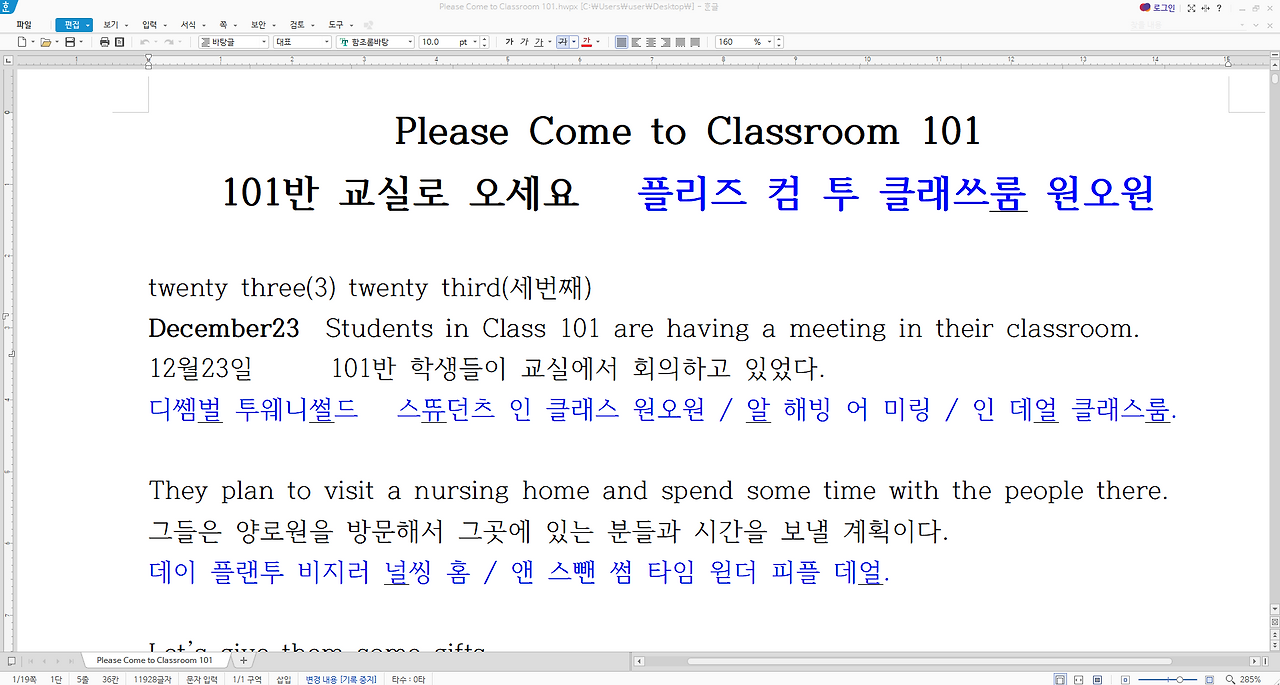The width and height of the screenshot is (1280, 685).
Task: Click ruler tab type selector icon
Action: point(8,60)
